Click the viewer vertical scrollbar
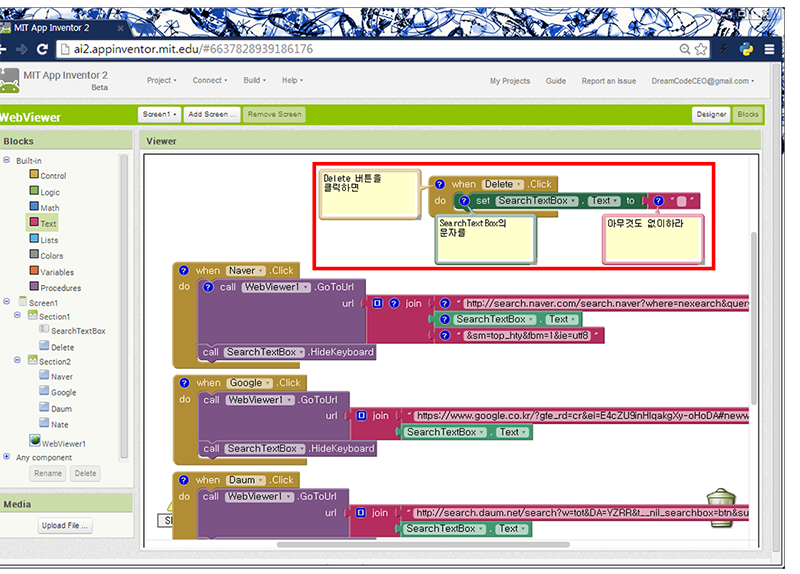The image size is (800, 574). 754,318
